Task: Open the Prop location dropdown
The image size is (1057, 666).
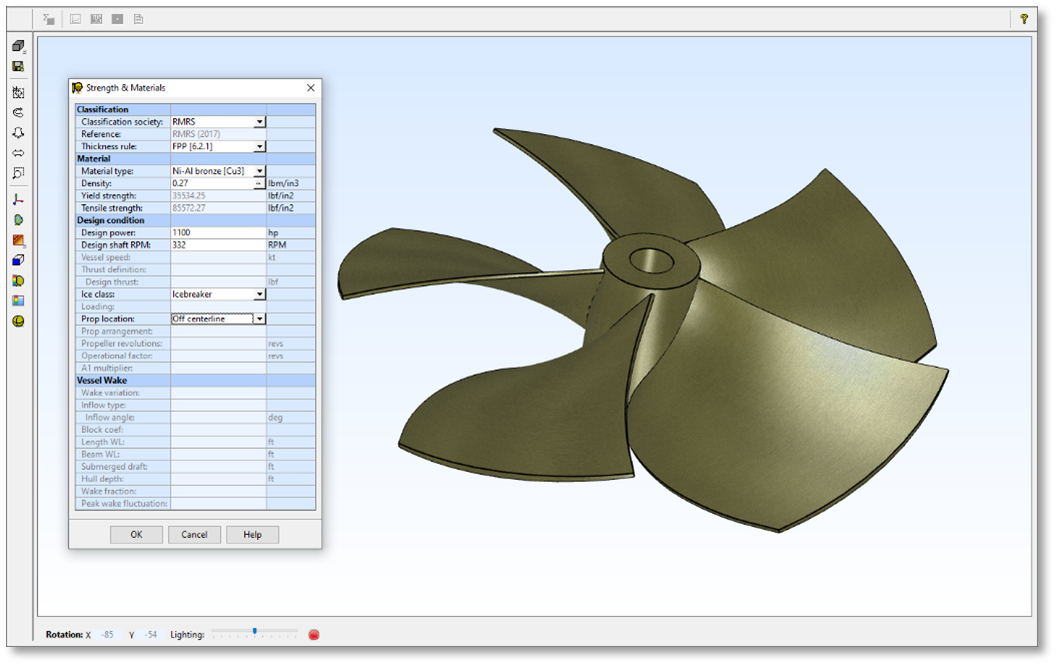Action: click(x=259, y=319)
